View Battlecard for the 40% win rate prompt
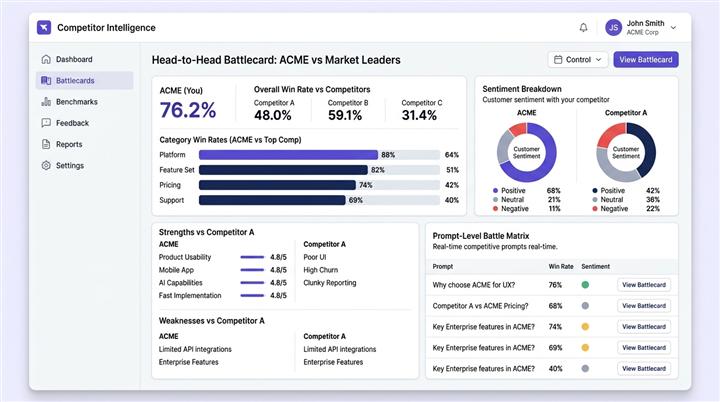Image resolution: width=720 pixels, height=402 pixels. click(x=644, y=368)
